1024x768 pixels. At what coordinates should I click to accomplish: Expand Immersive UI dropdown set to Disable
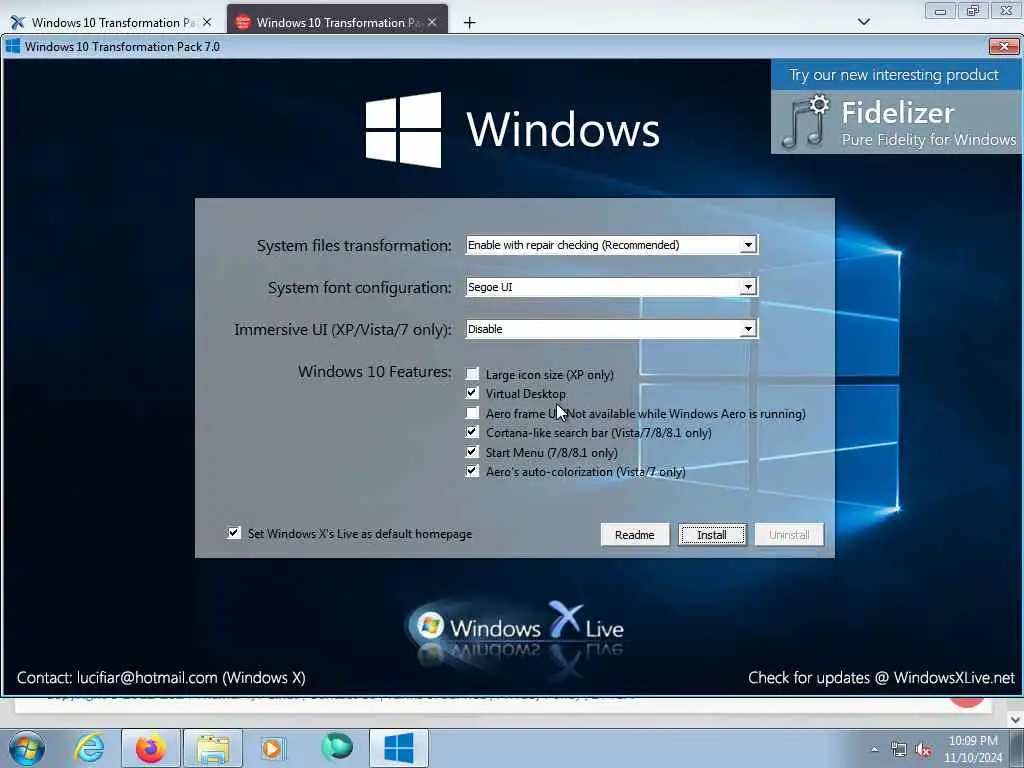tap(748, 329)
